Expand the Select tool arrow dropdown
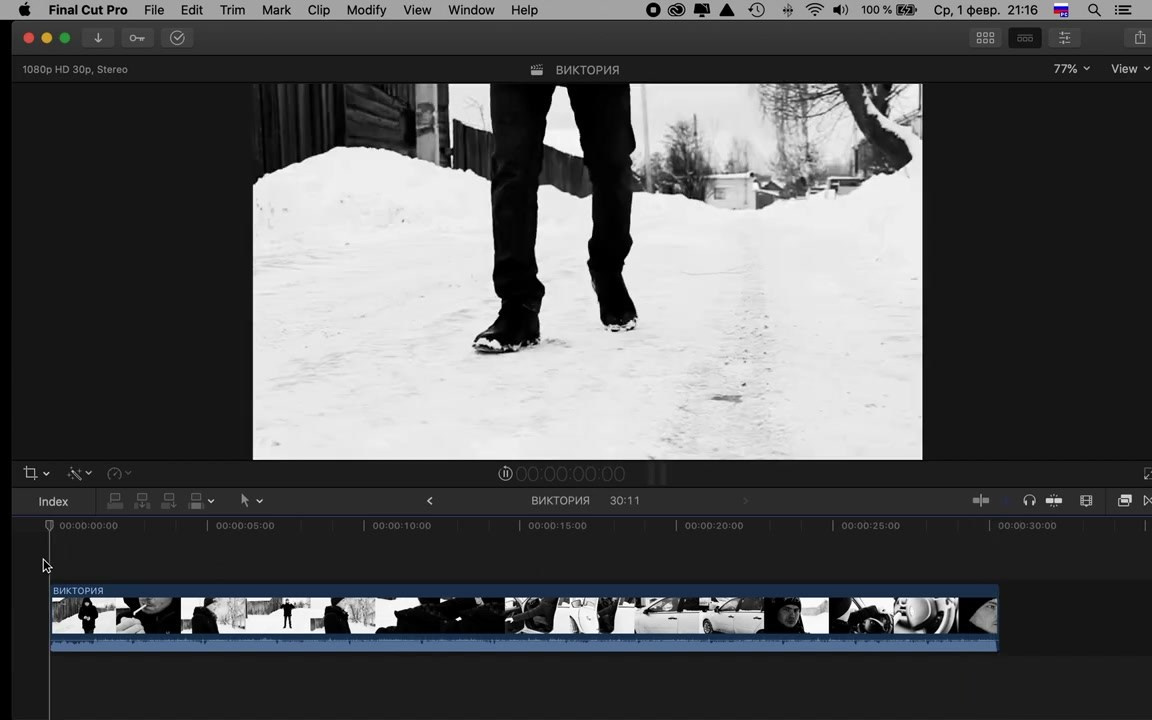The image size is (1152, 720). tap(251, 501)
